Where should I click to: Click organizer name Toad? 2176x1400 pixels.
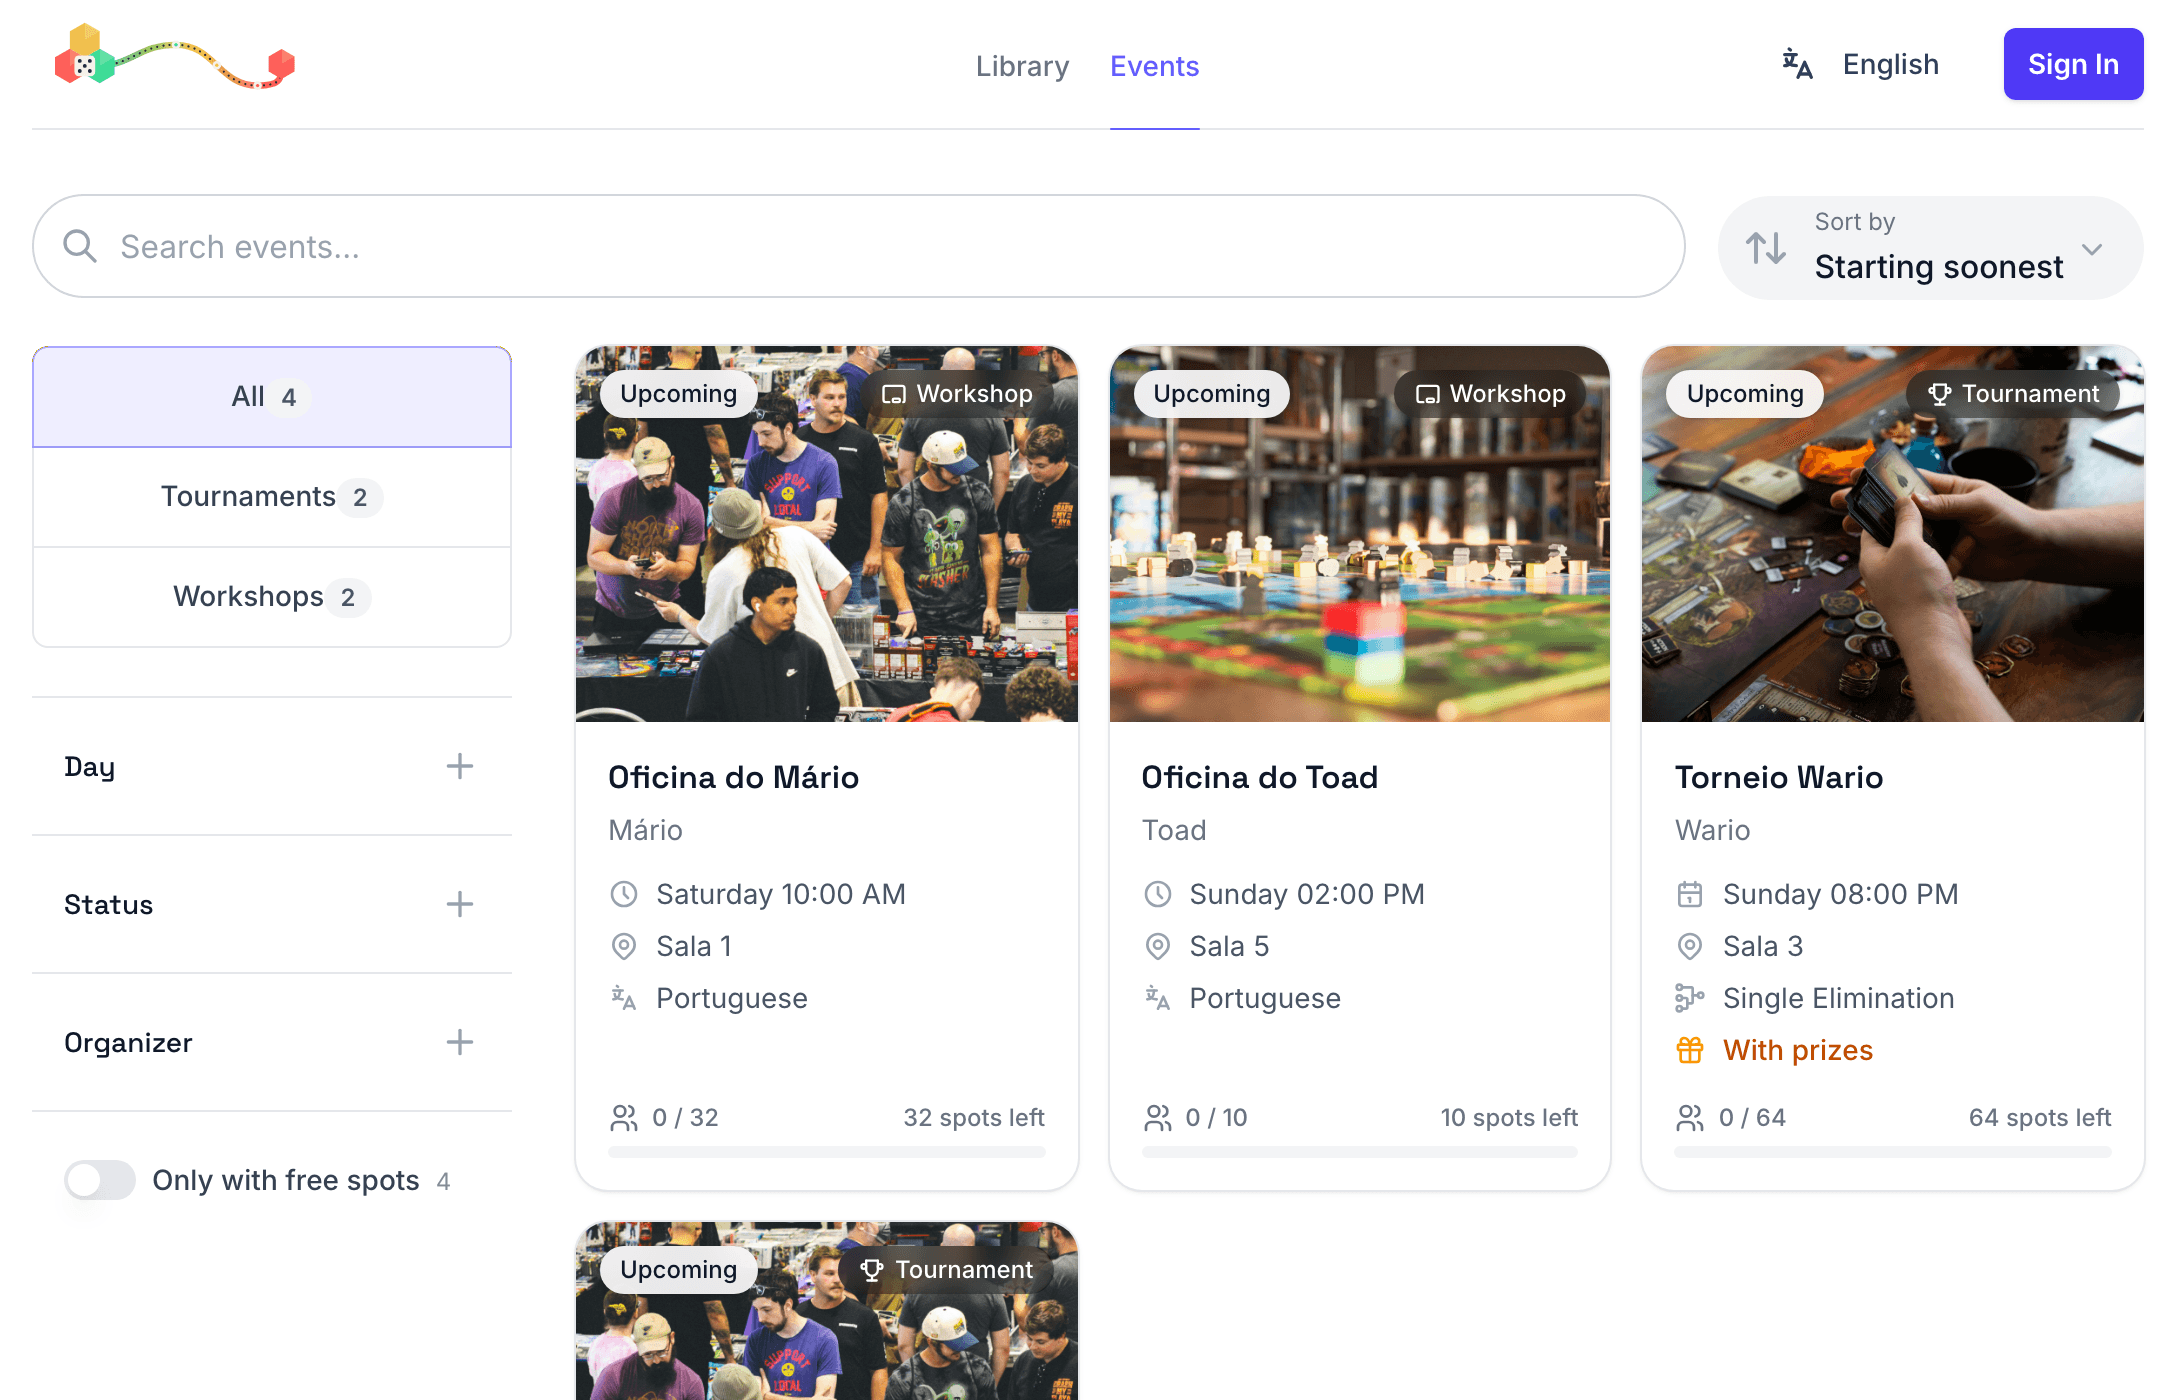[1174, 830]
